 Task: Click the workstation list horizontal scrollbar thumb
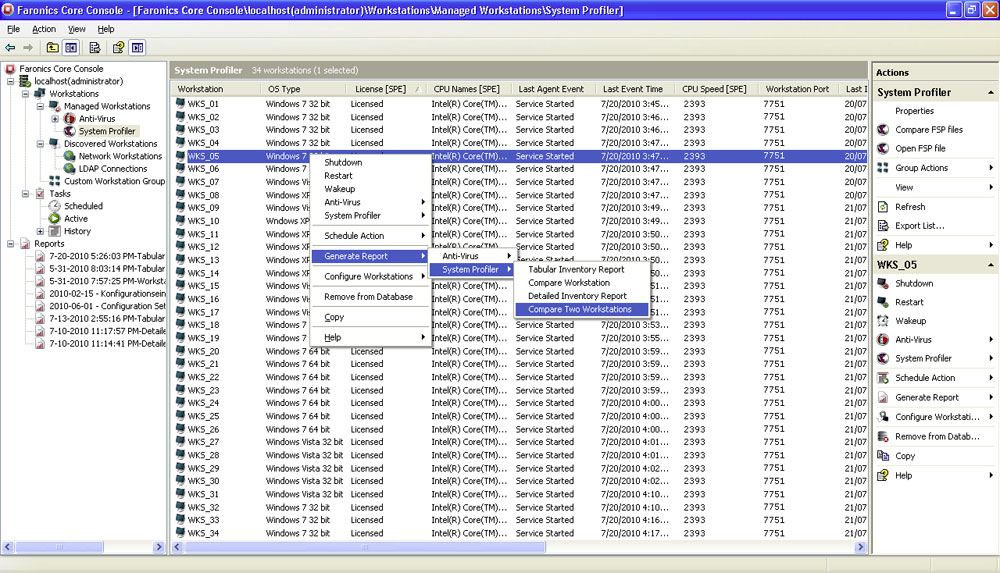[x=365, y=547]
